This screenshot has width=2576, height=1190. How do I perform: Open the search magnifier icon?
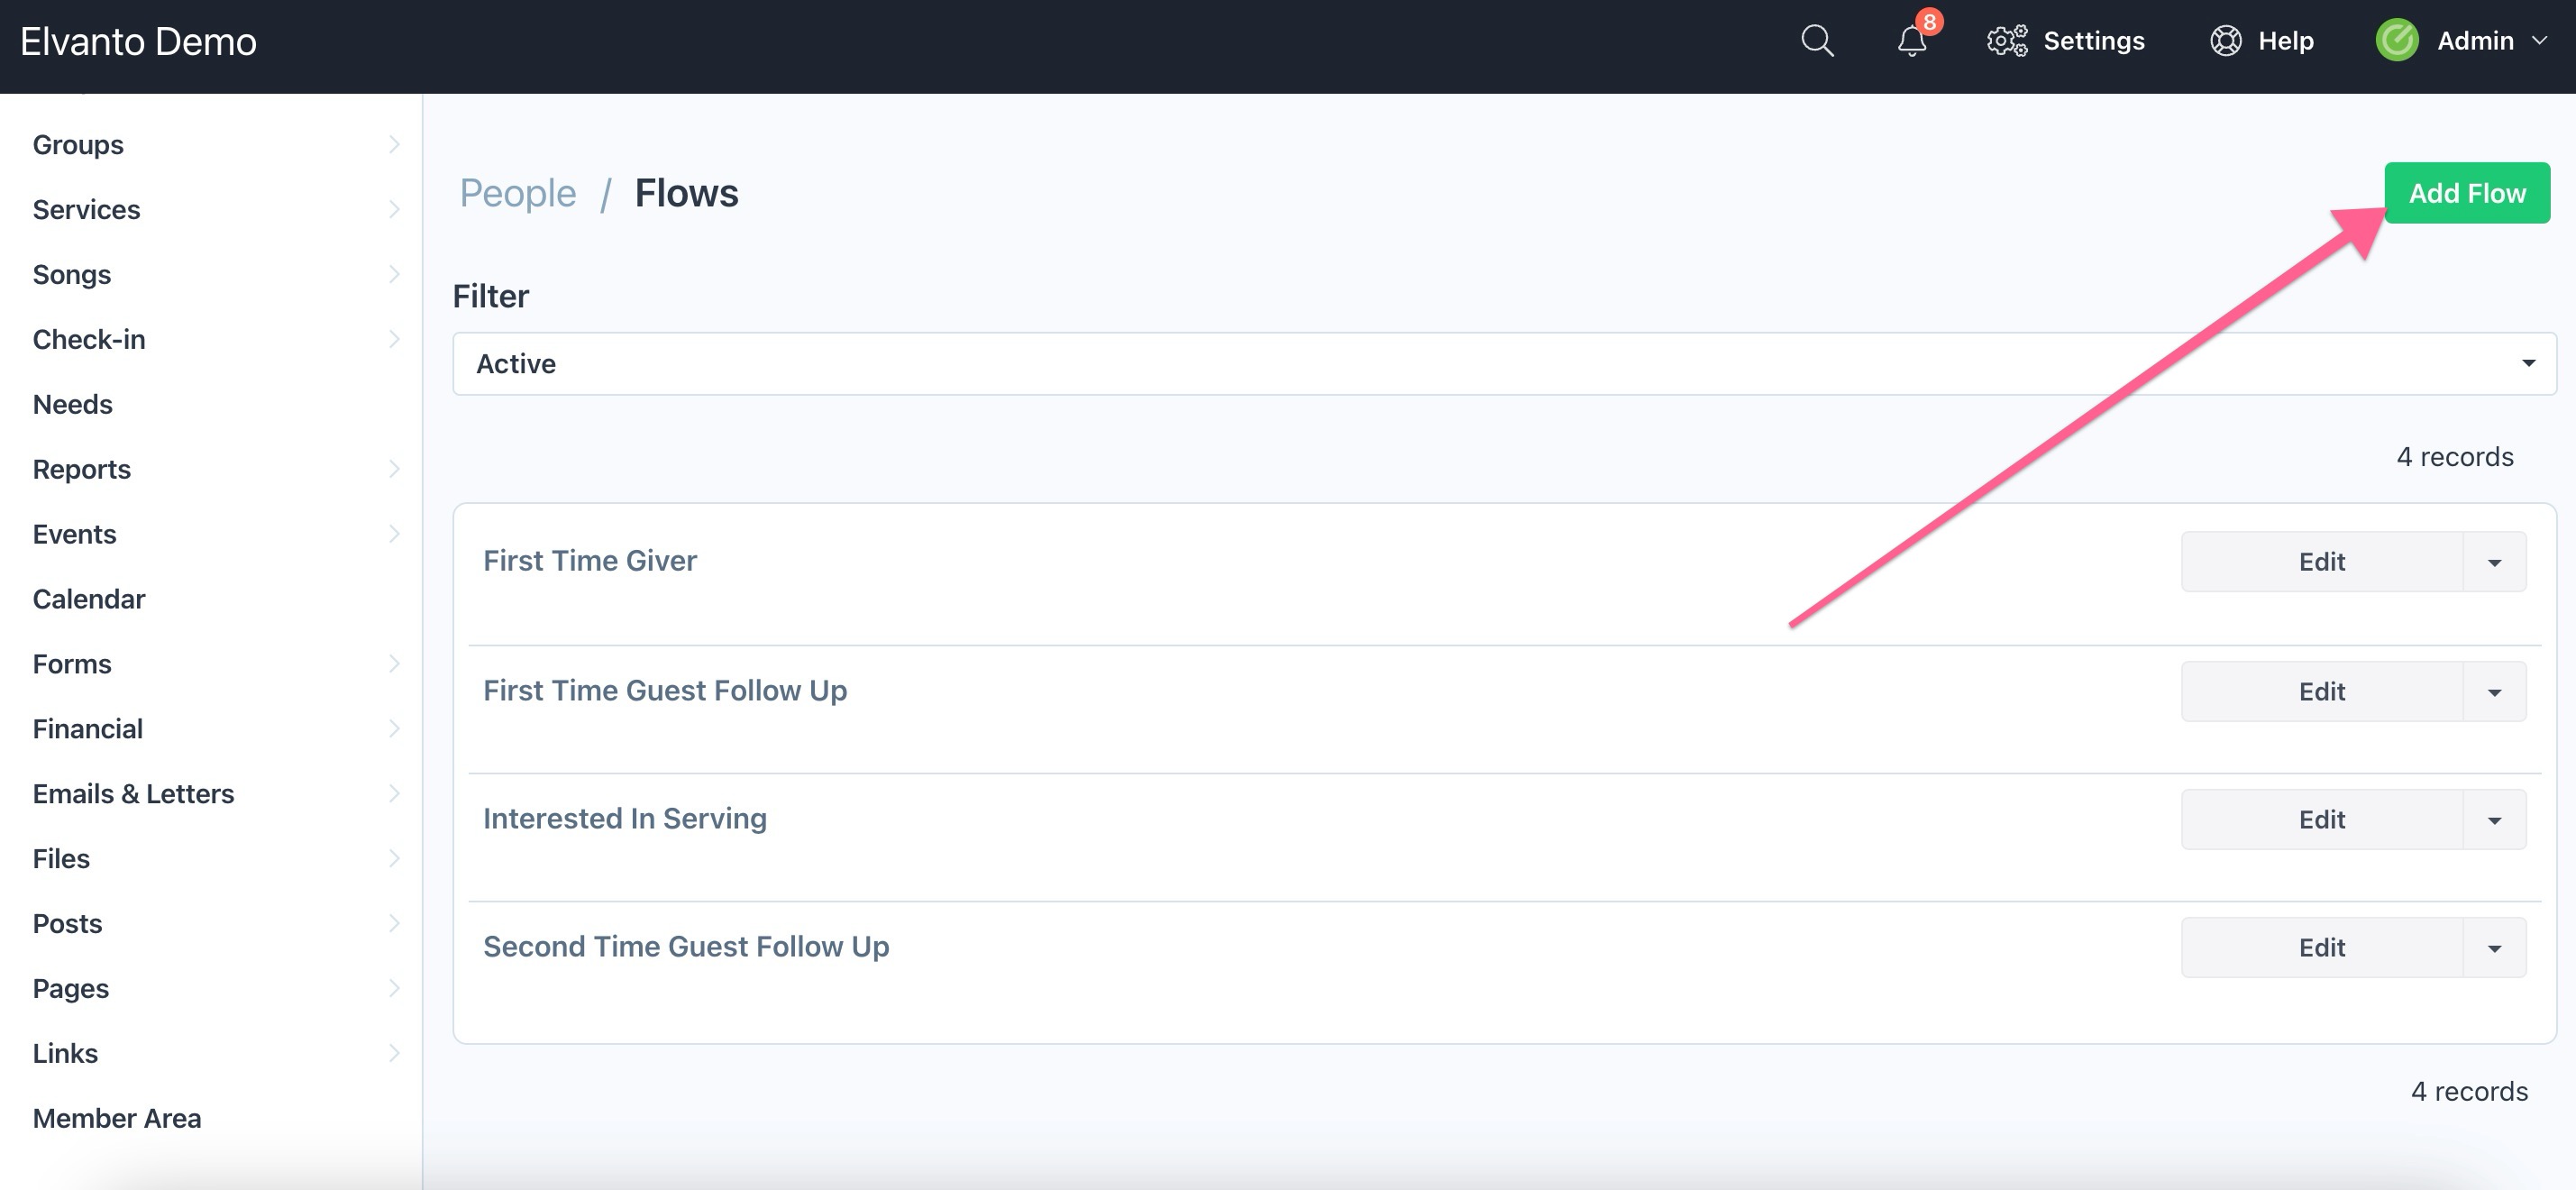(x=1817, y=41)
